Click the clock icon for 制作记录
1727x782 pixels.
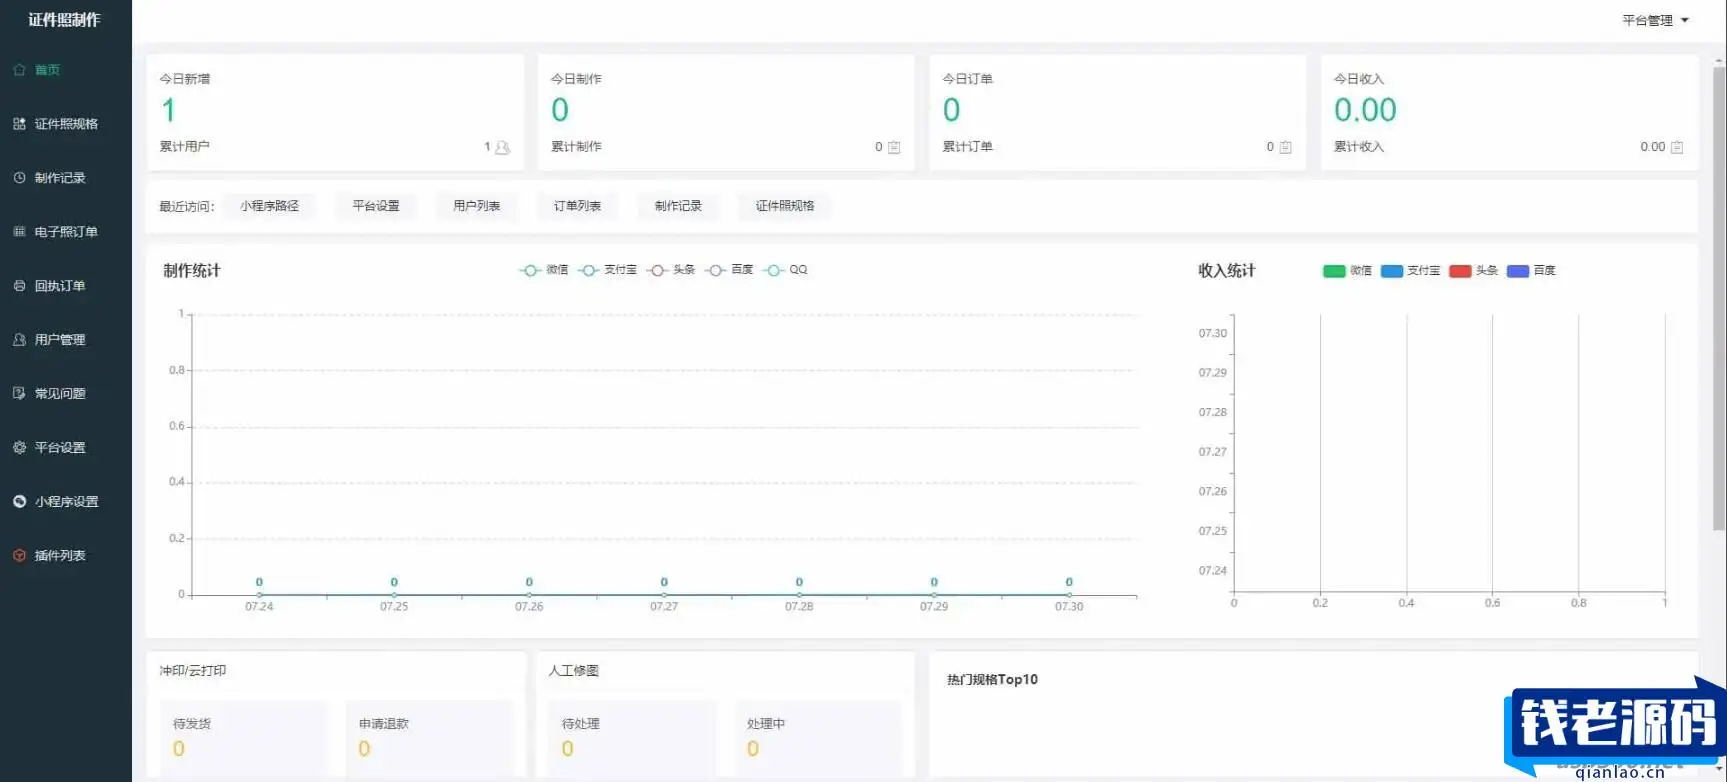point(19,178)
